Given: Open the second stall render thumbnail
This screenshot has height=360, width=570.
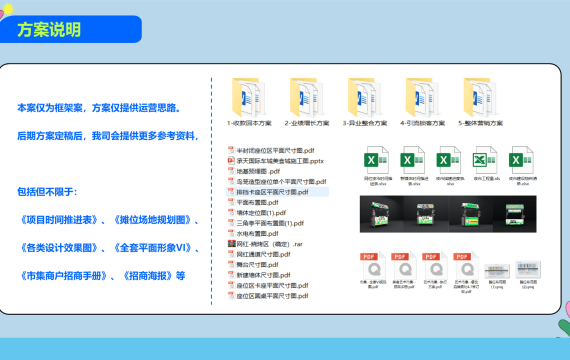Looking at the screenshot, I should (426, 214).
